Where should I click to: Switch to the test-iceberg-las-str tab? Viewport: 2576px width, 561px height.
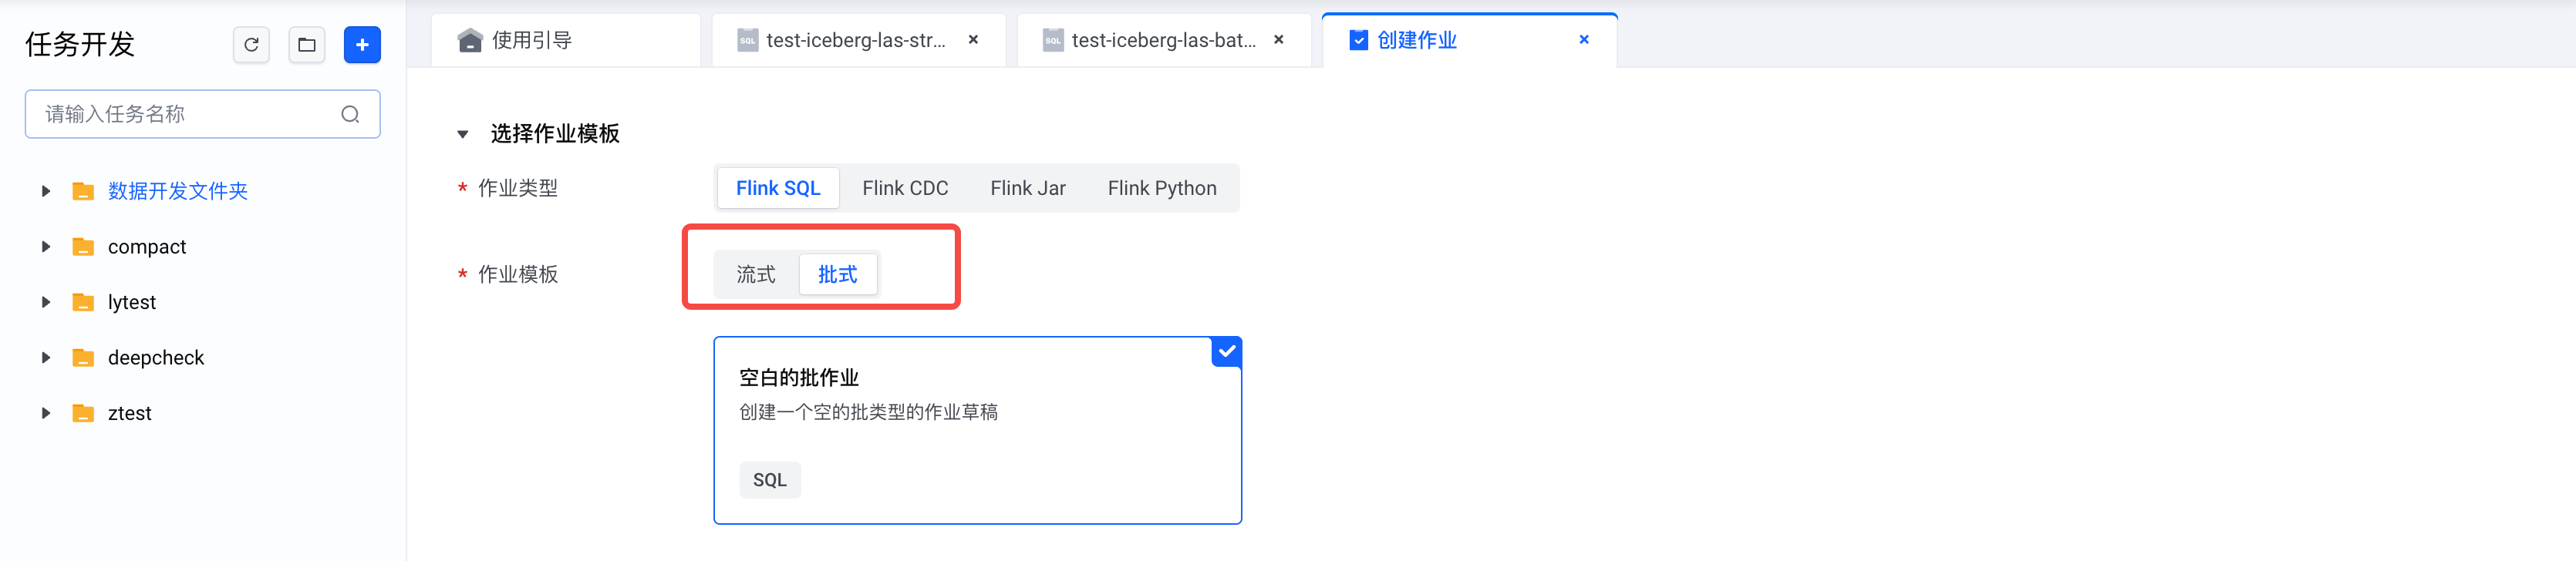click(x=855, y=40)
